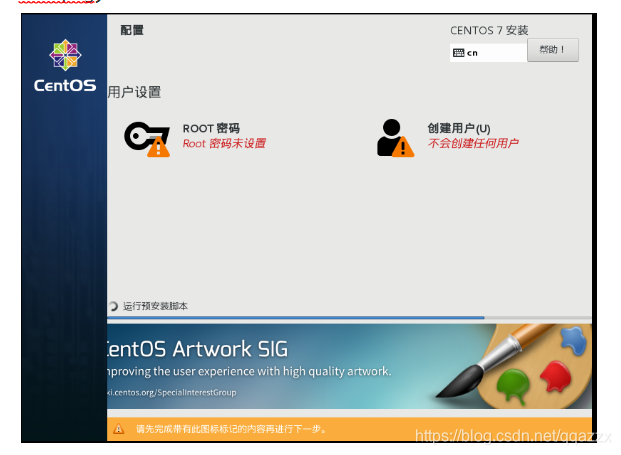
Task: Click the CentOS logo in sidebar
Action: point(65,55)
